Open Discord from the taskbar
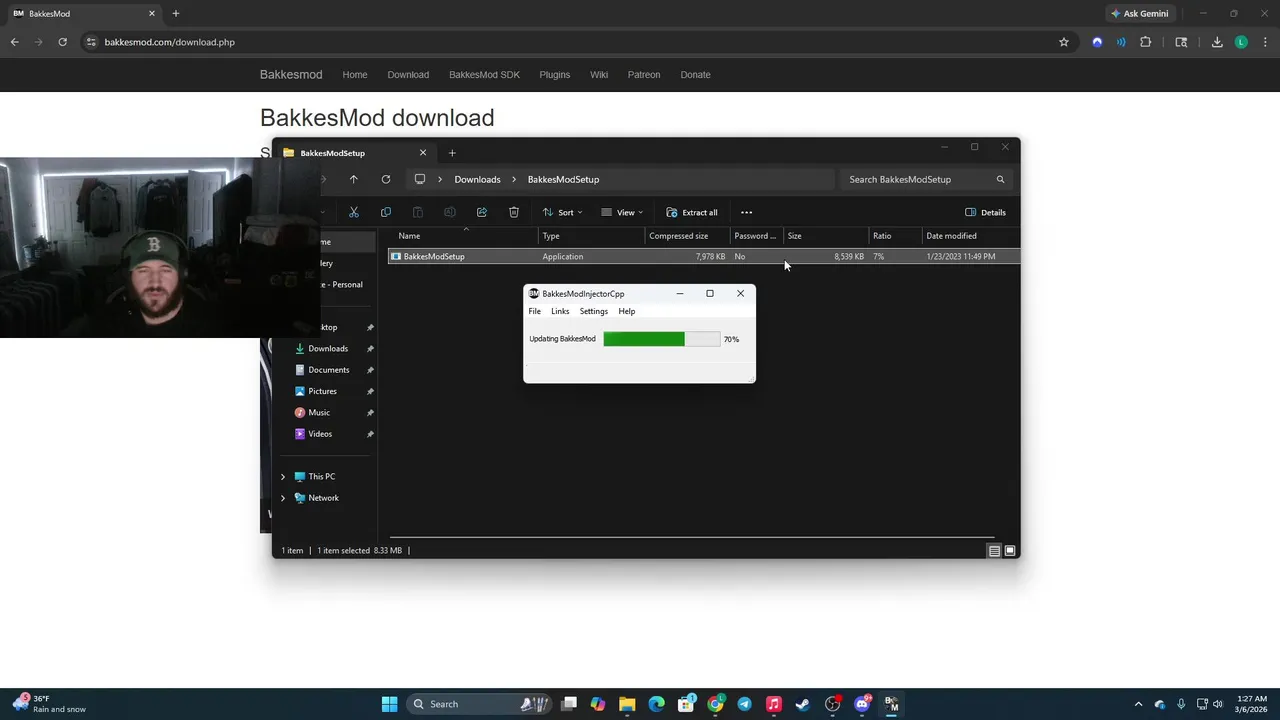 coord(862,704)
